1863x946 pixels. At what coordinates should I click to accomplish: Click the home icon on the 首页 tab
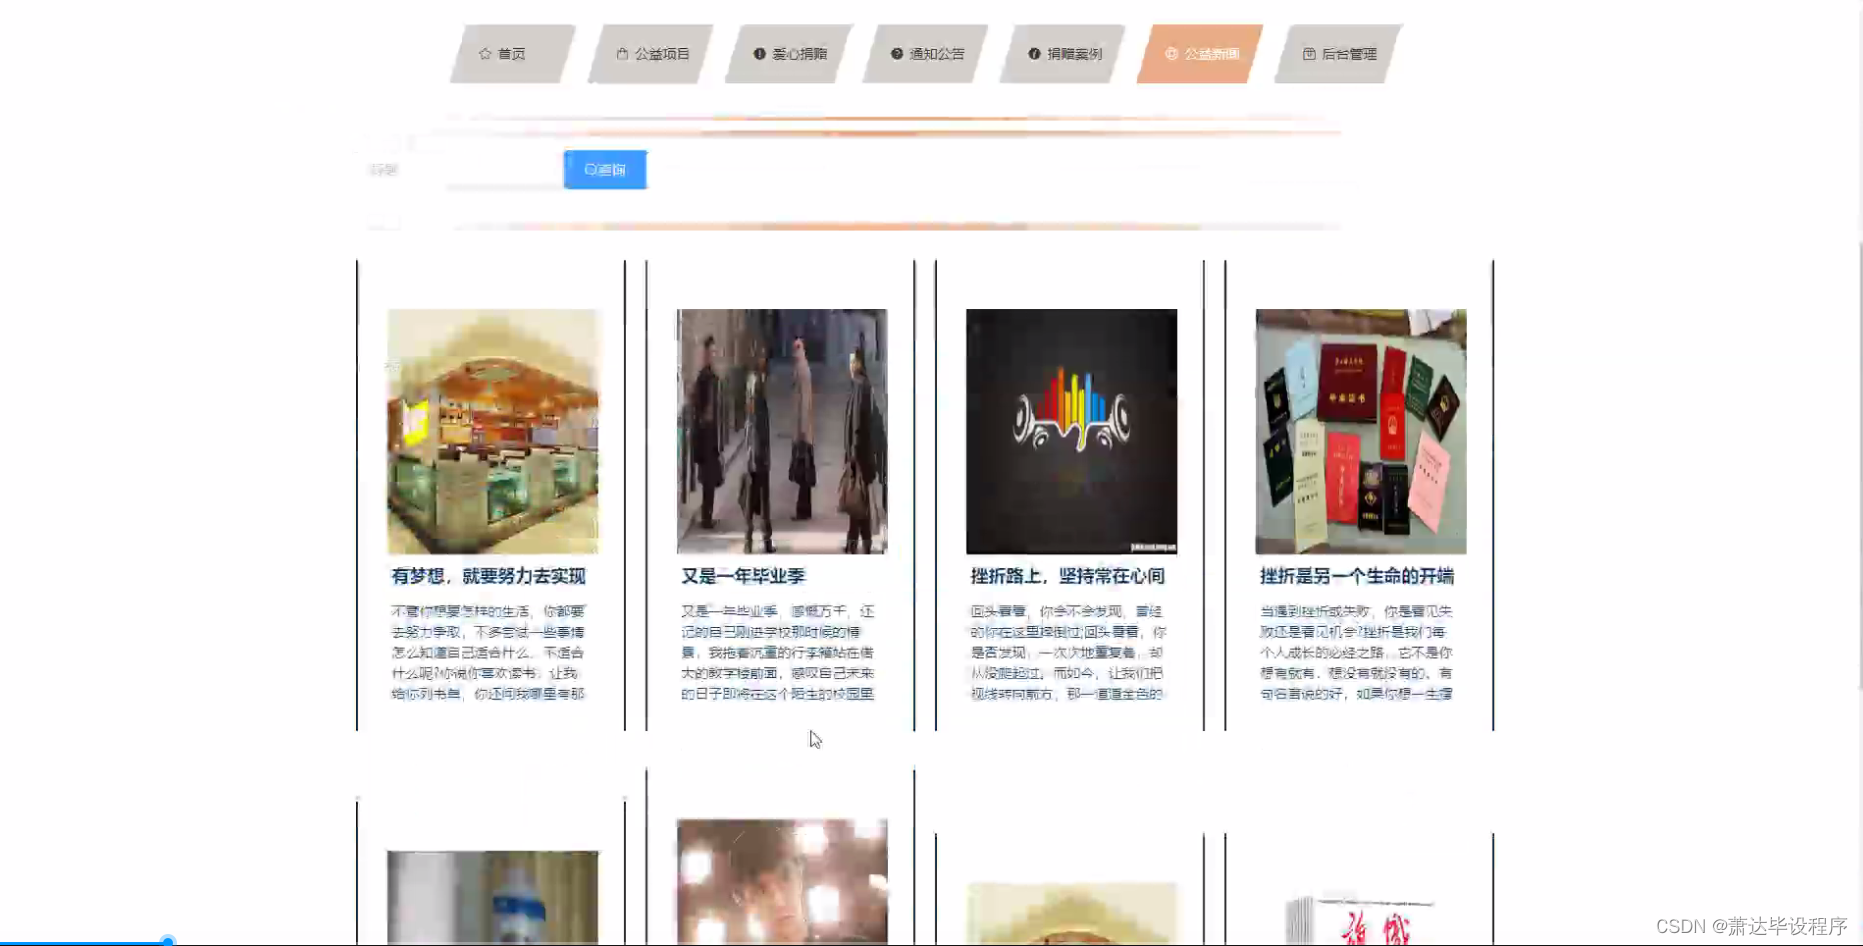click(x=486, y=54)
